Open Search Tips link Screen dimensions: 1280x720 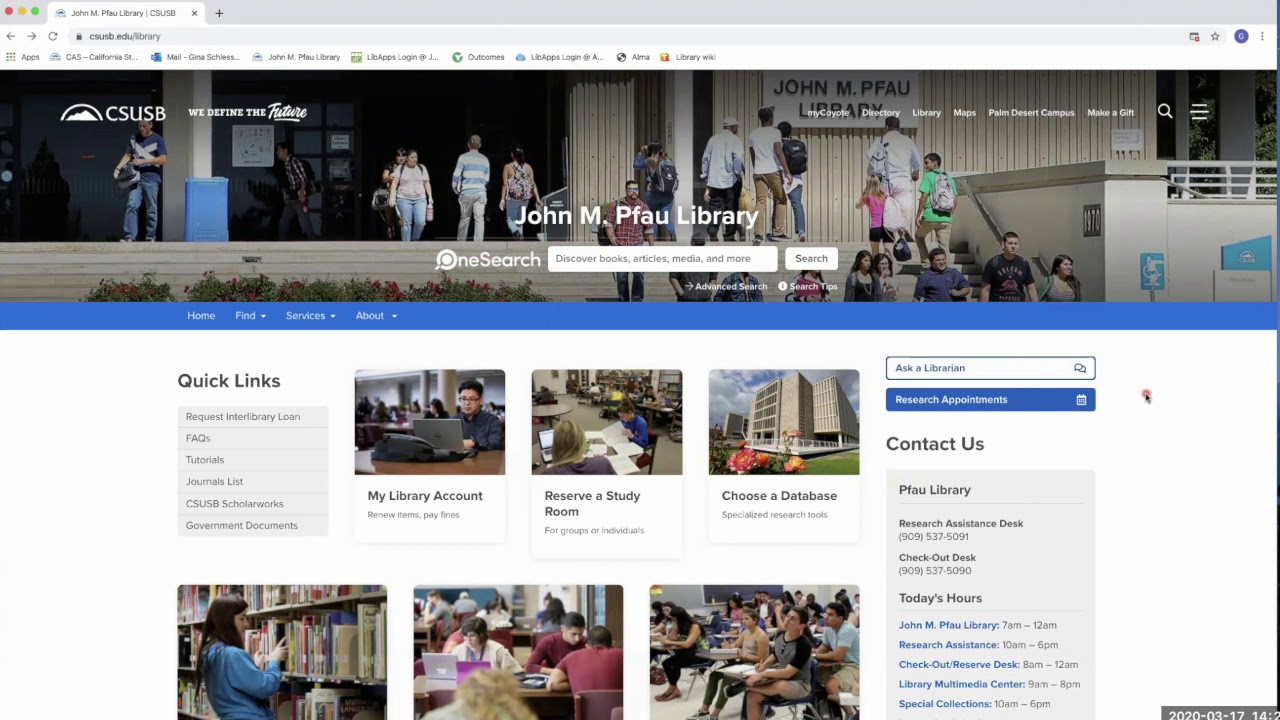[x=808, y=286]
